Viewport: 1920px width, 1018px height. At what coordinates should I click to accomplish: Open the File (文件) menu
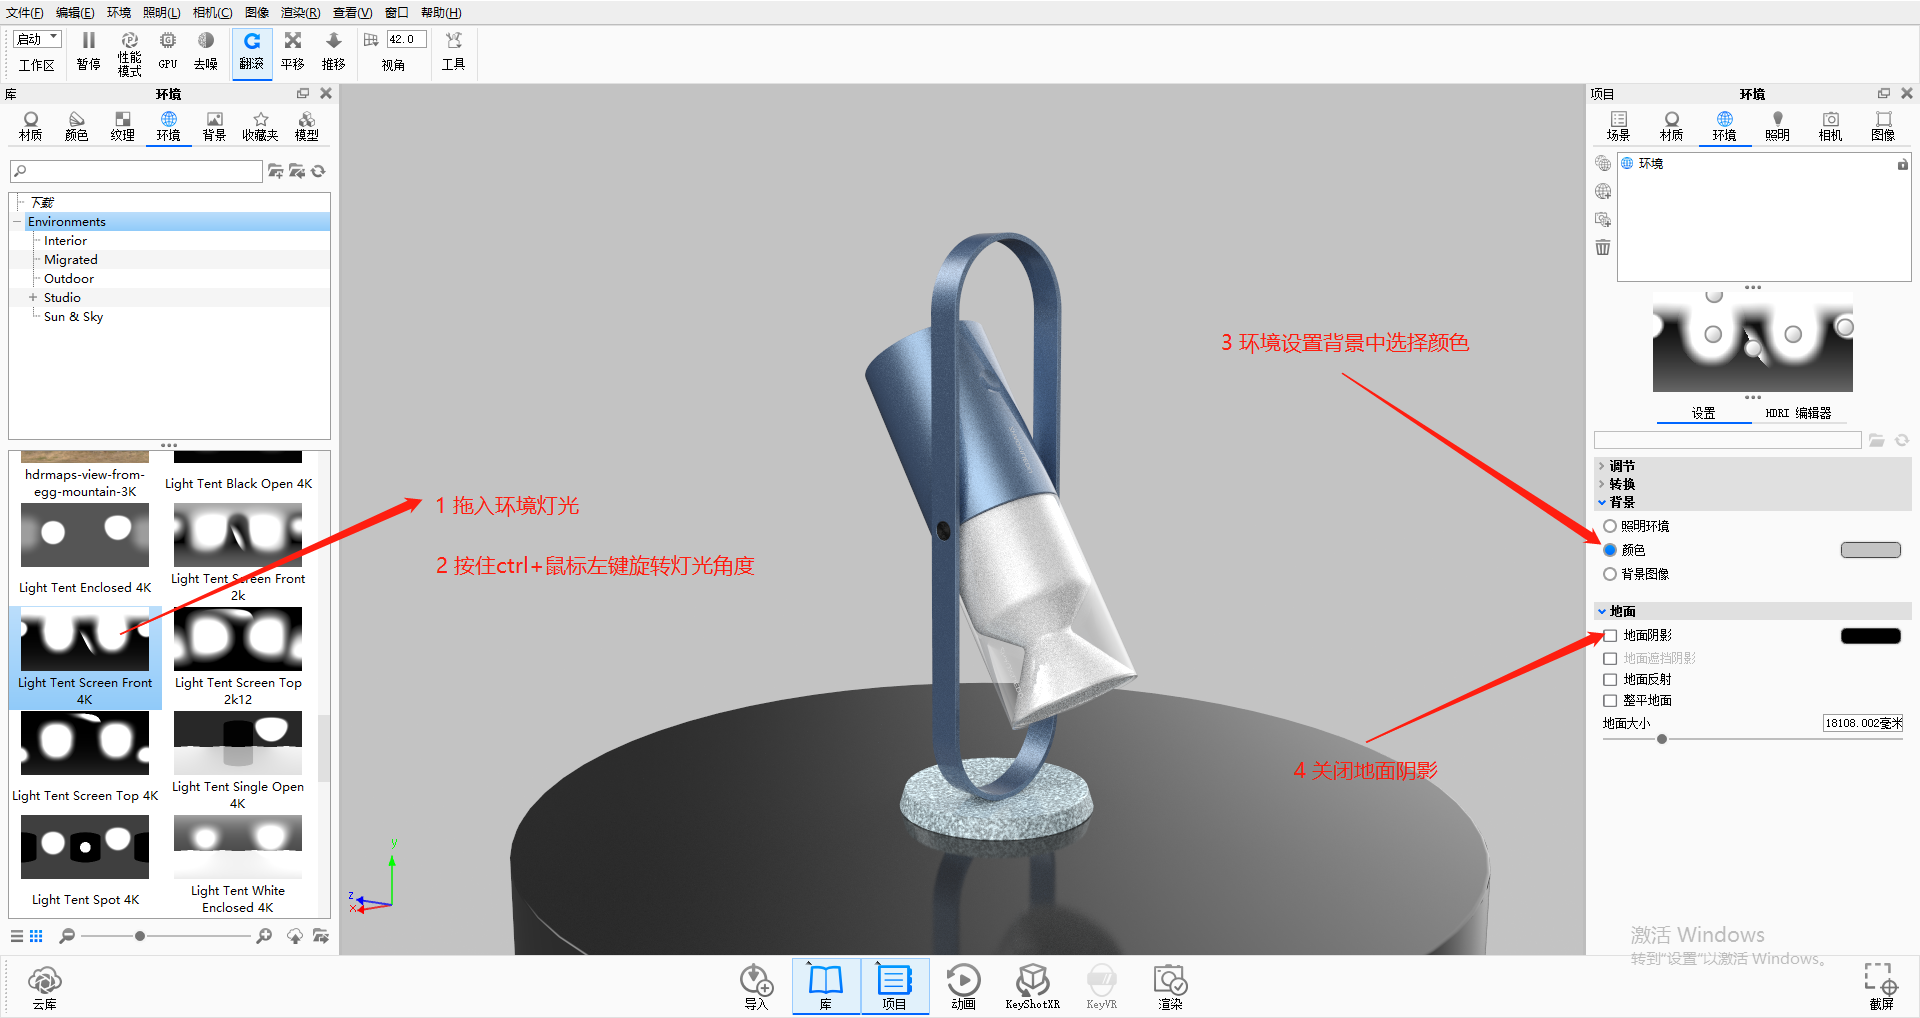tap(25, 13)
